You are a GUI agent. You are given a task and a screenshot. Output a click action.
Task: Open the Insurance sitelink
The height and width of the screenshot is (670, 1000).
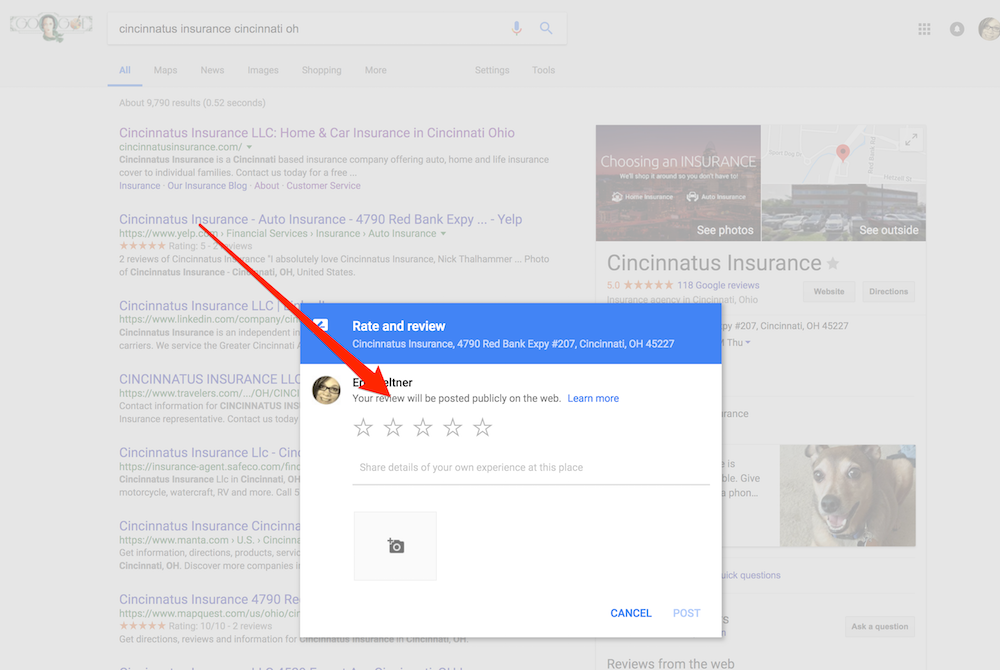click(x=140, y=186)
